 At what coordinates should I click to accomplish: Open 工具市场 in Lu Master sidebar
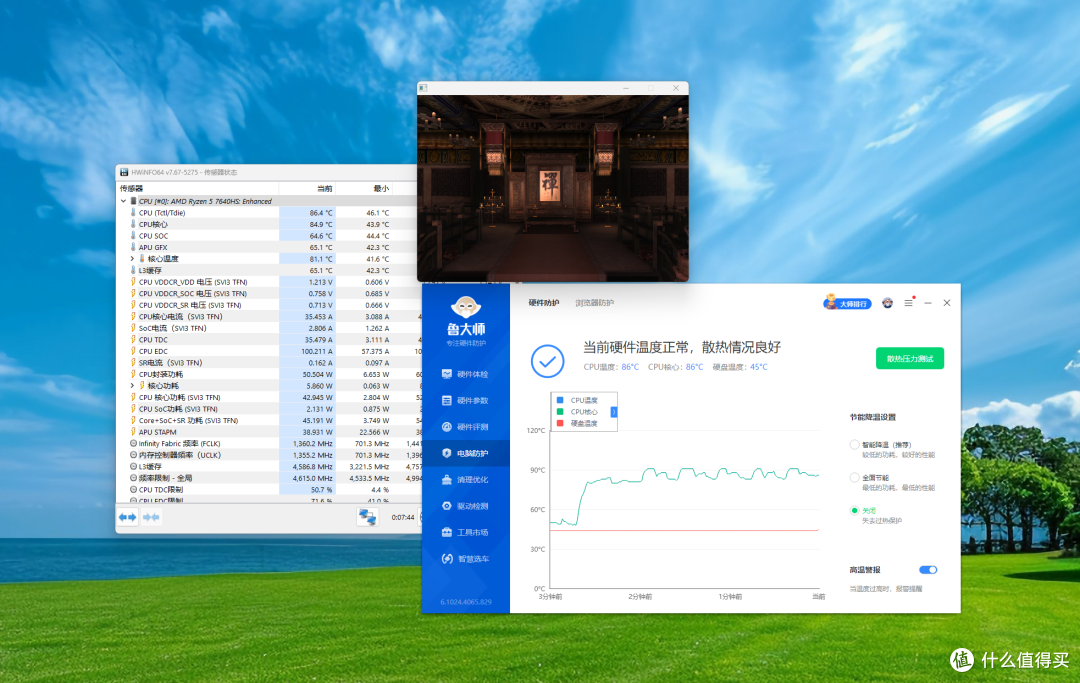[x=465, y=532]
